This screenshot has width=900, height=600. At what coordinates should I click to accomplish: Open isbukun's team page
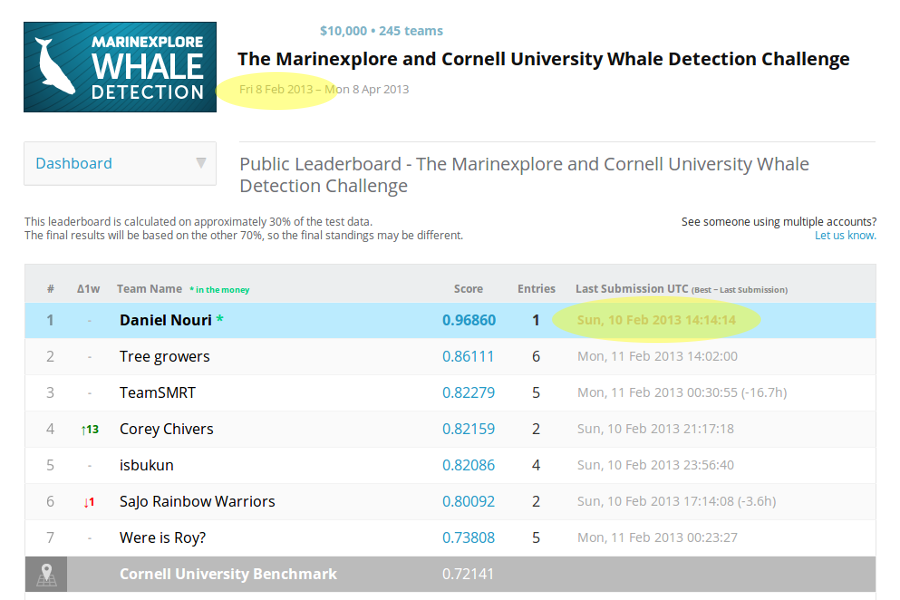pos(146,465)
